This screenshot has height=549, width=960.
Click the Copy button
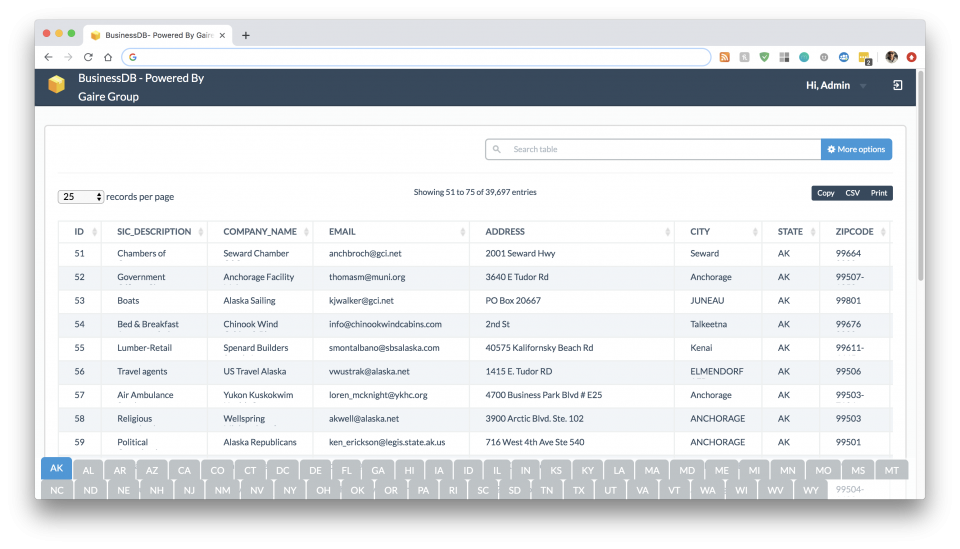(x=825, y=193)
